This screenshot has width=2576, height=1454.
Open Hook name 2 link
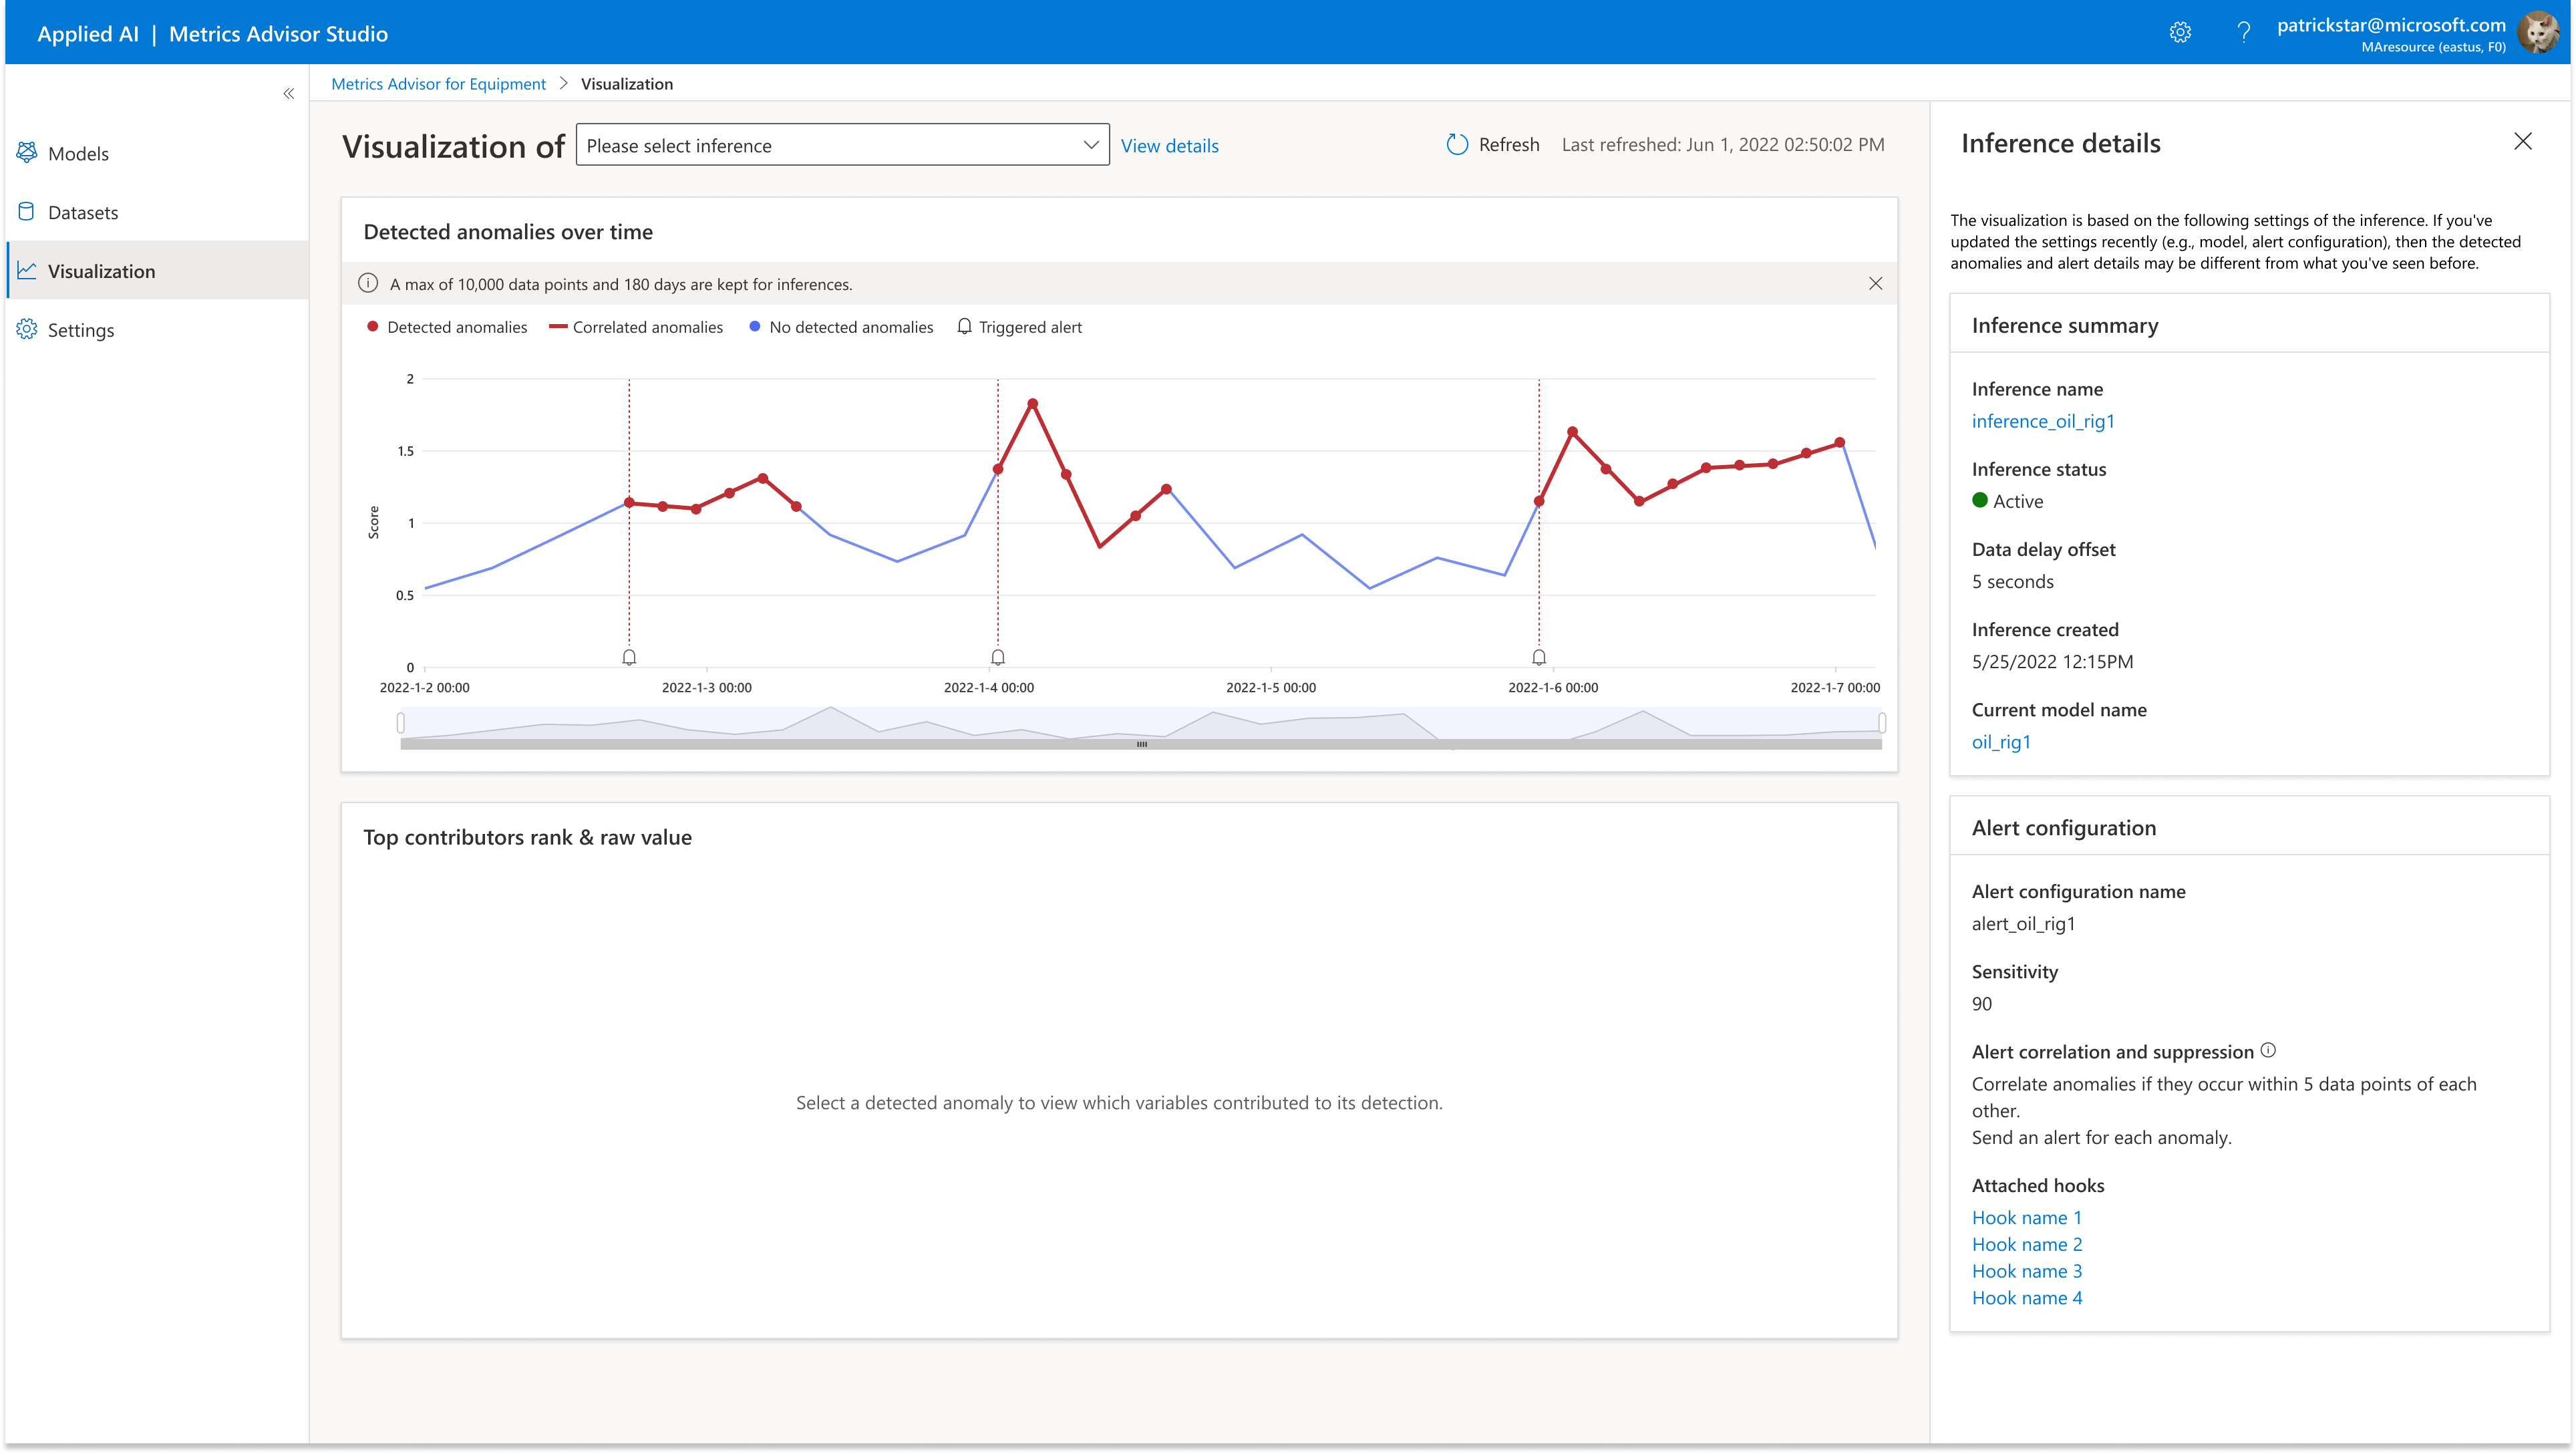[2026, 1244]
